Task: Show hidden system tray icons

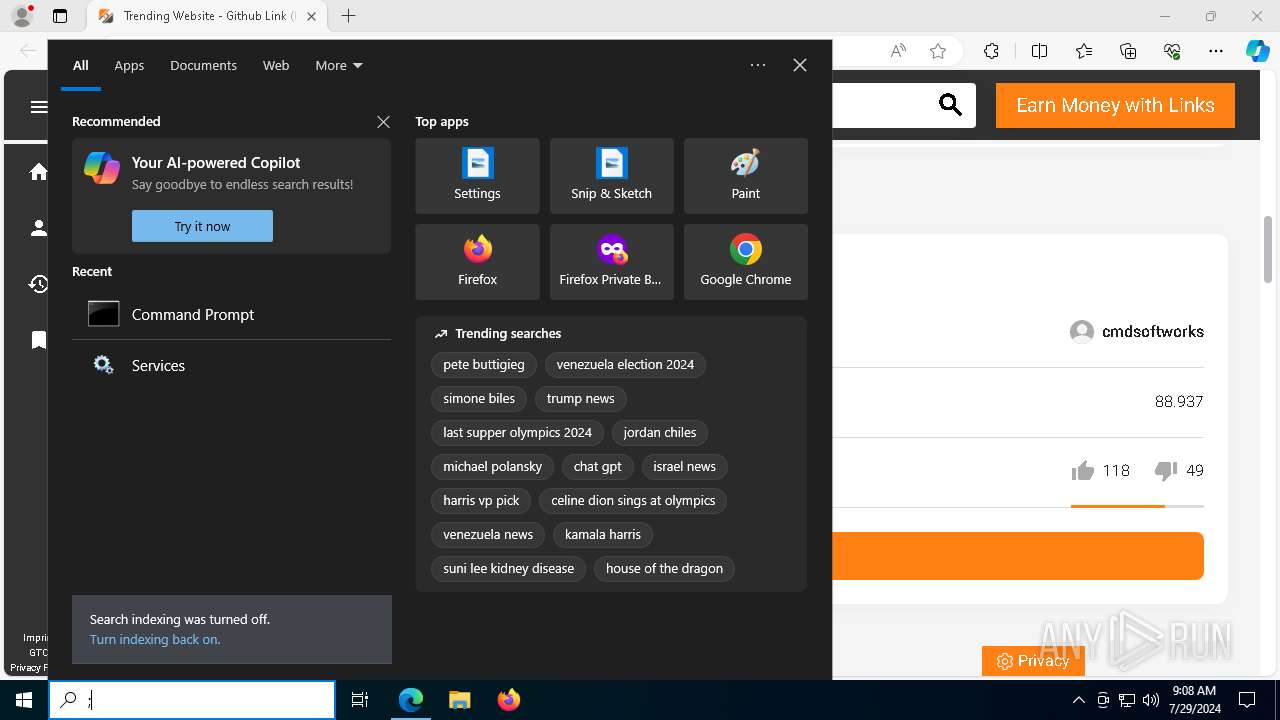Action: 1079,700
